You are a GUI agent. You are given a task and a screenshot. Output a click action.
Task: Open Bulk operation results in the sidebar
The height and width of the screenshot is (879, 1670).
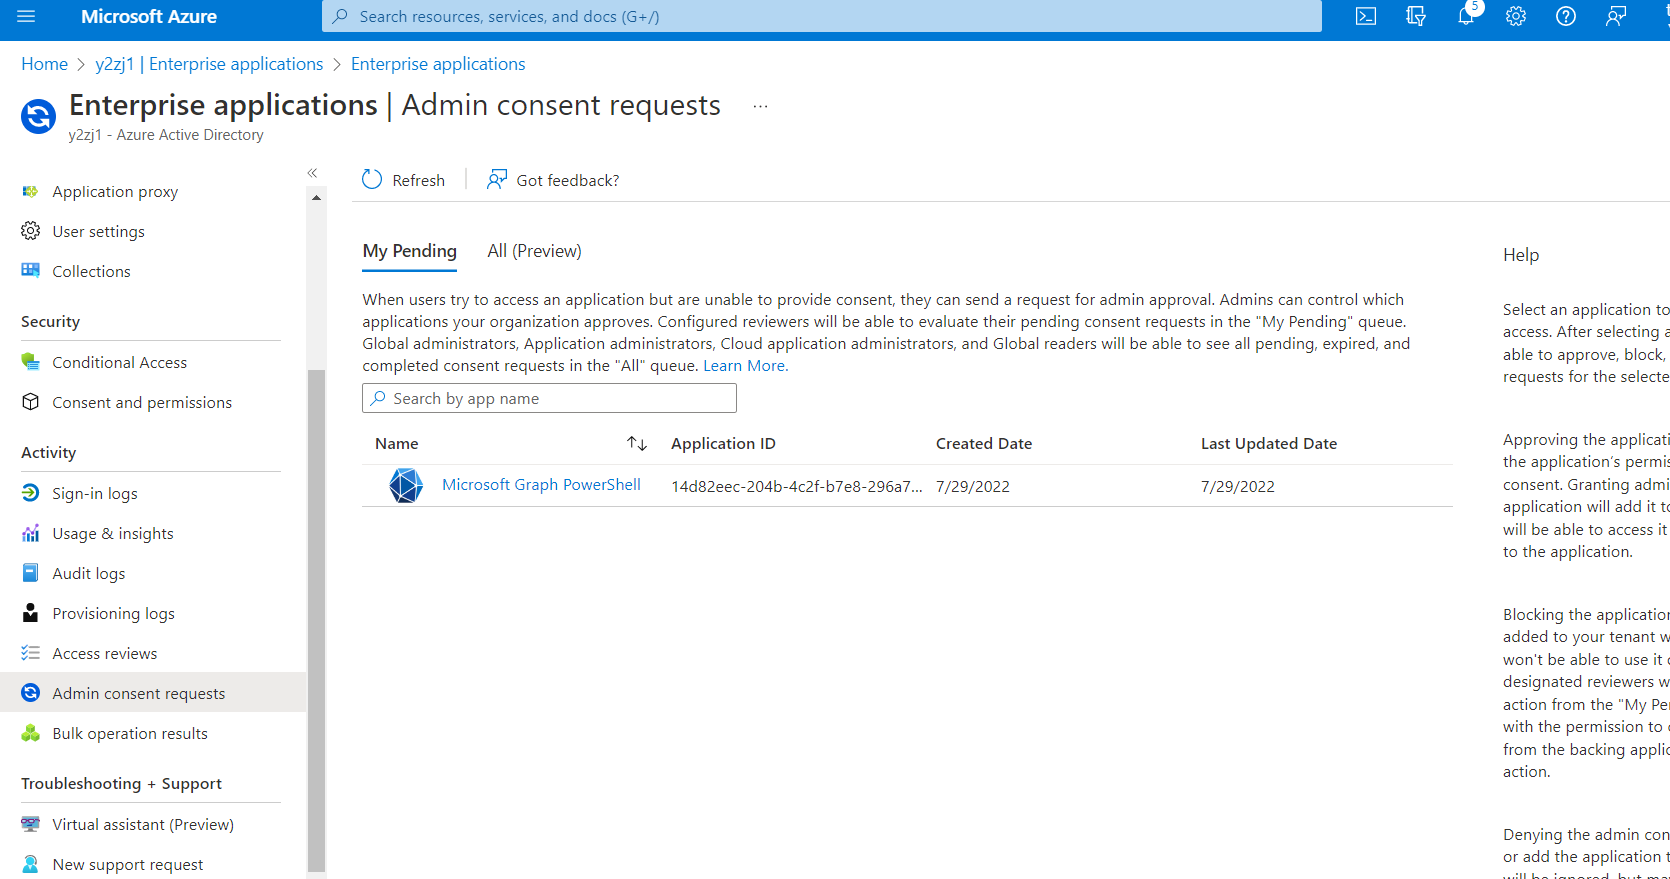click(x=130, y=733)
